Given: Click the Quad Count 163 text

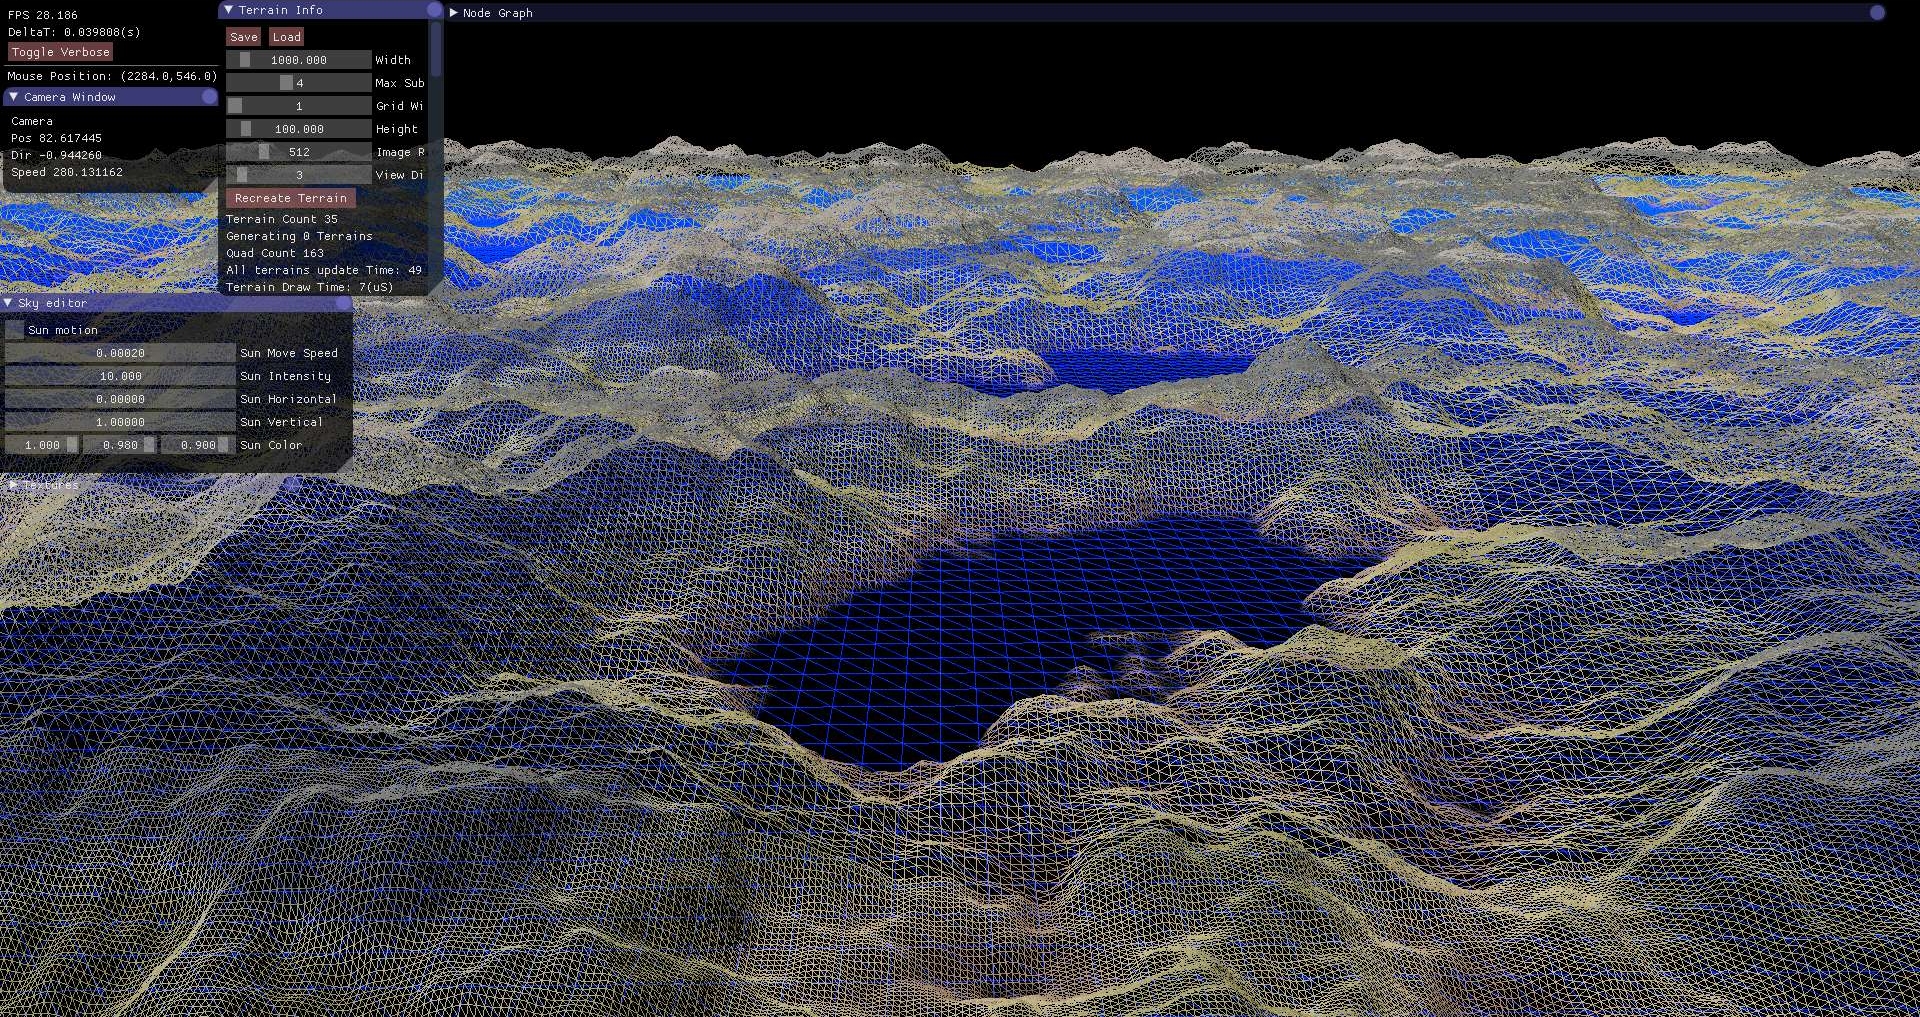Looking at the screenshot, I should (275, 253).
